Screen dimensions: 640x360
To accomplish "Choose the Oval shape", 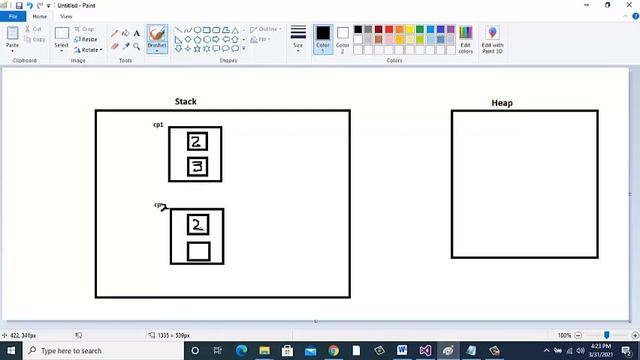I will (197, 30).
